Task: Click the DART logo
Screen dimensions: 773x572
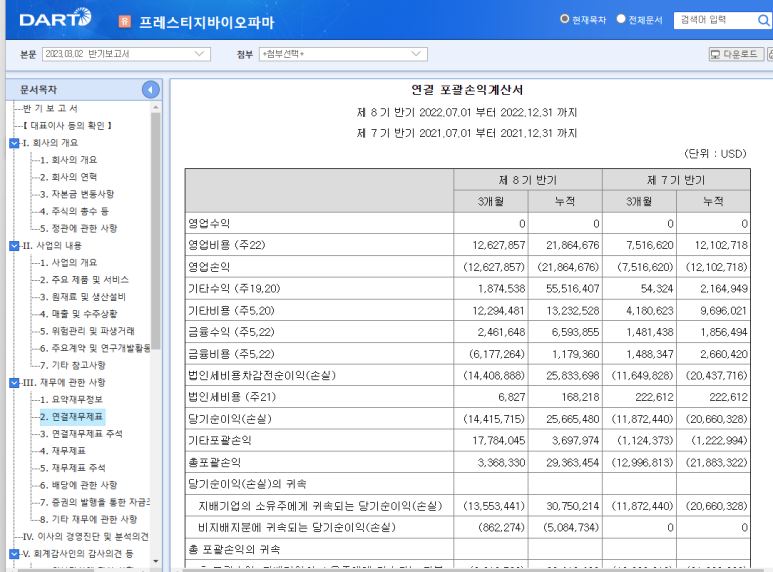Action: click(x=55, y=19)
